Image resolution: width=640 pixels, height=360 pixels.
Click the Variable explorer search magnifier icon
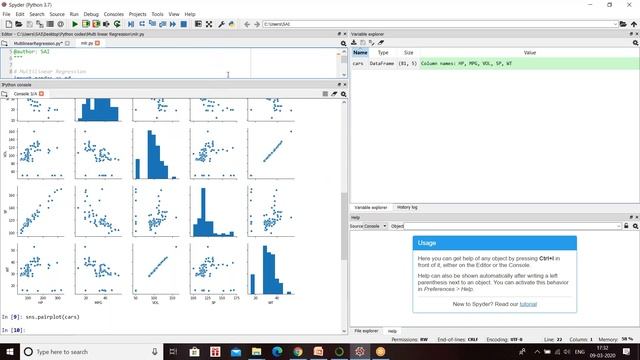pos(636,42)
